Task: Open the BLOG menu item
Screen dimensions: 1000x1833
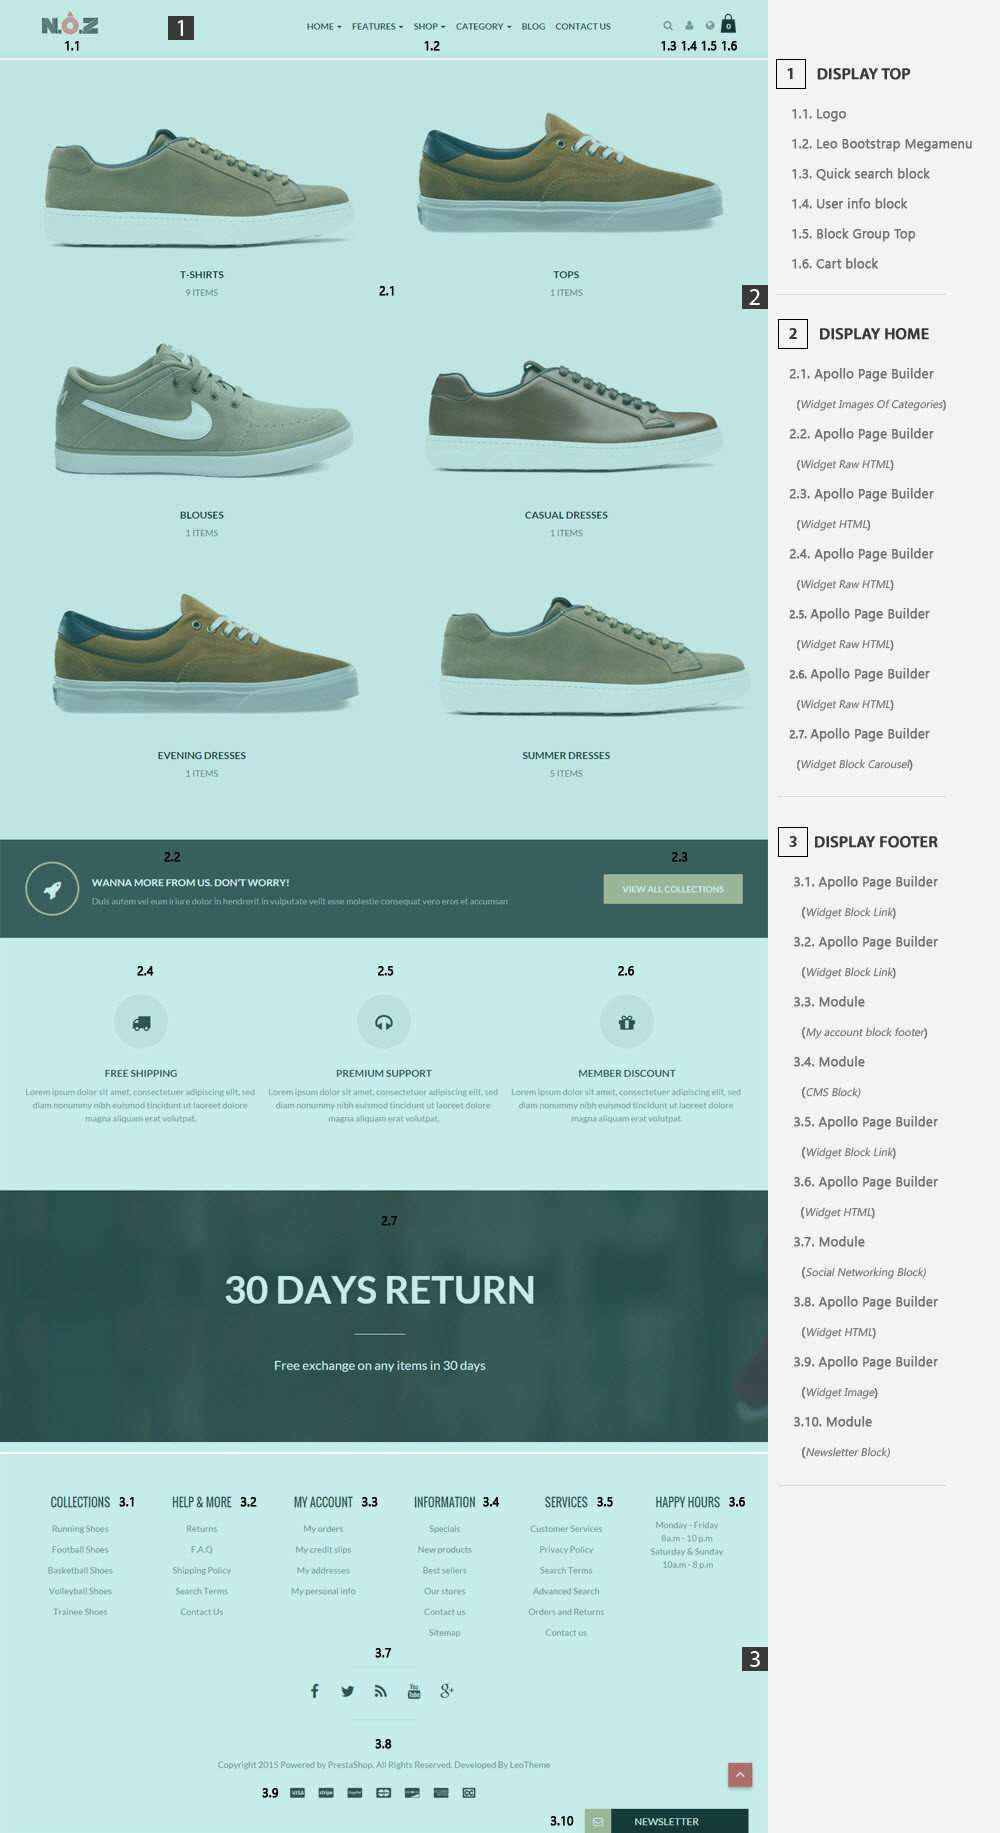Action: tap(533, 27)
